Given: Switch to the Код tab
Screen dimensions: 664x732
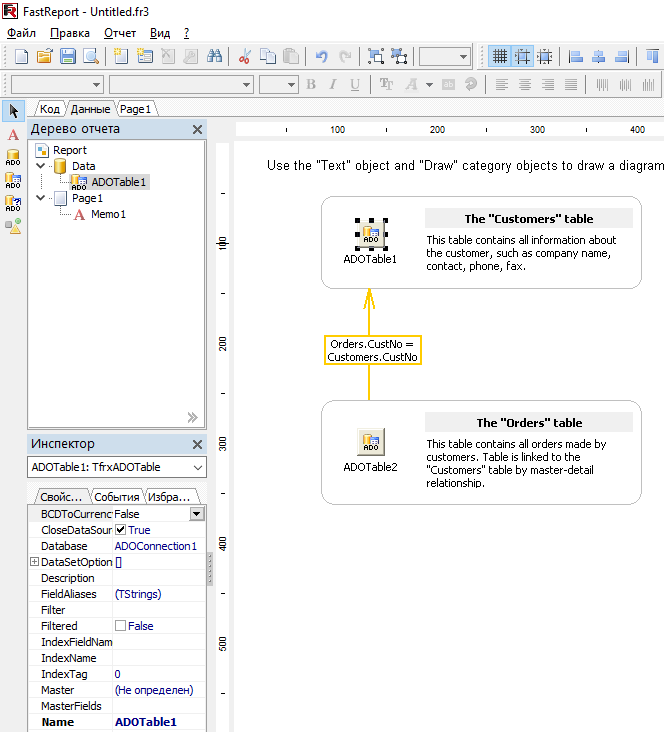Looking at the screenshot, I should point(49,109).
